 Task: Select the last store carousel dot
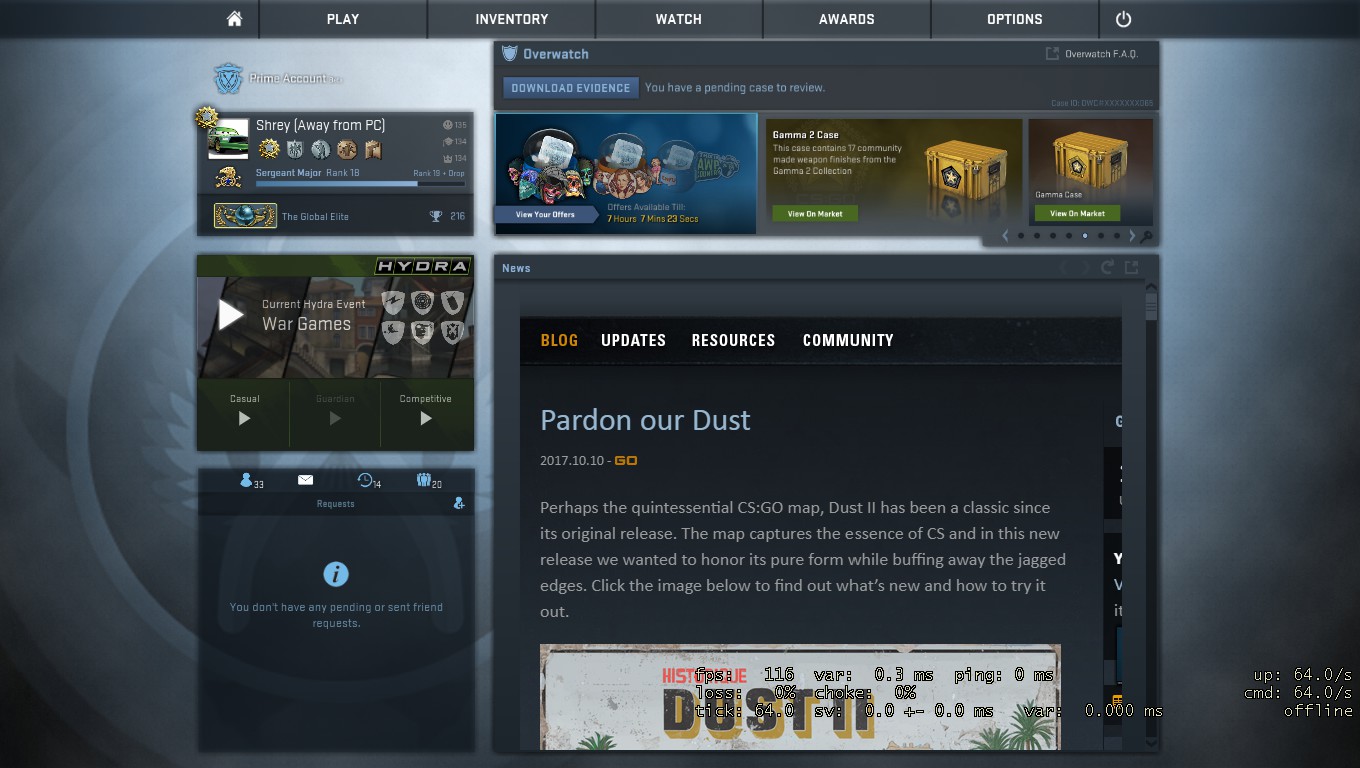(1118, 236)
